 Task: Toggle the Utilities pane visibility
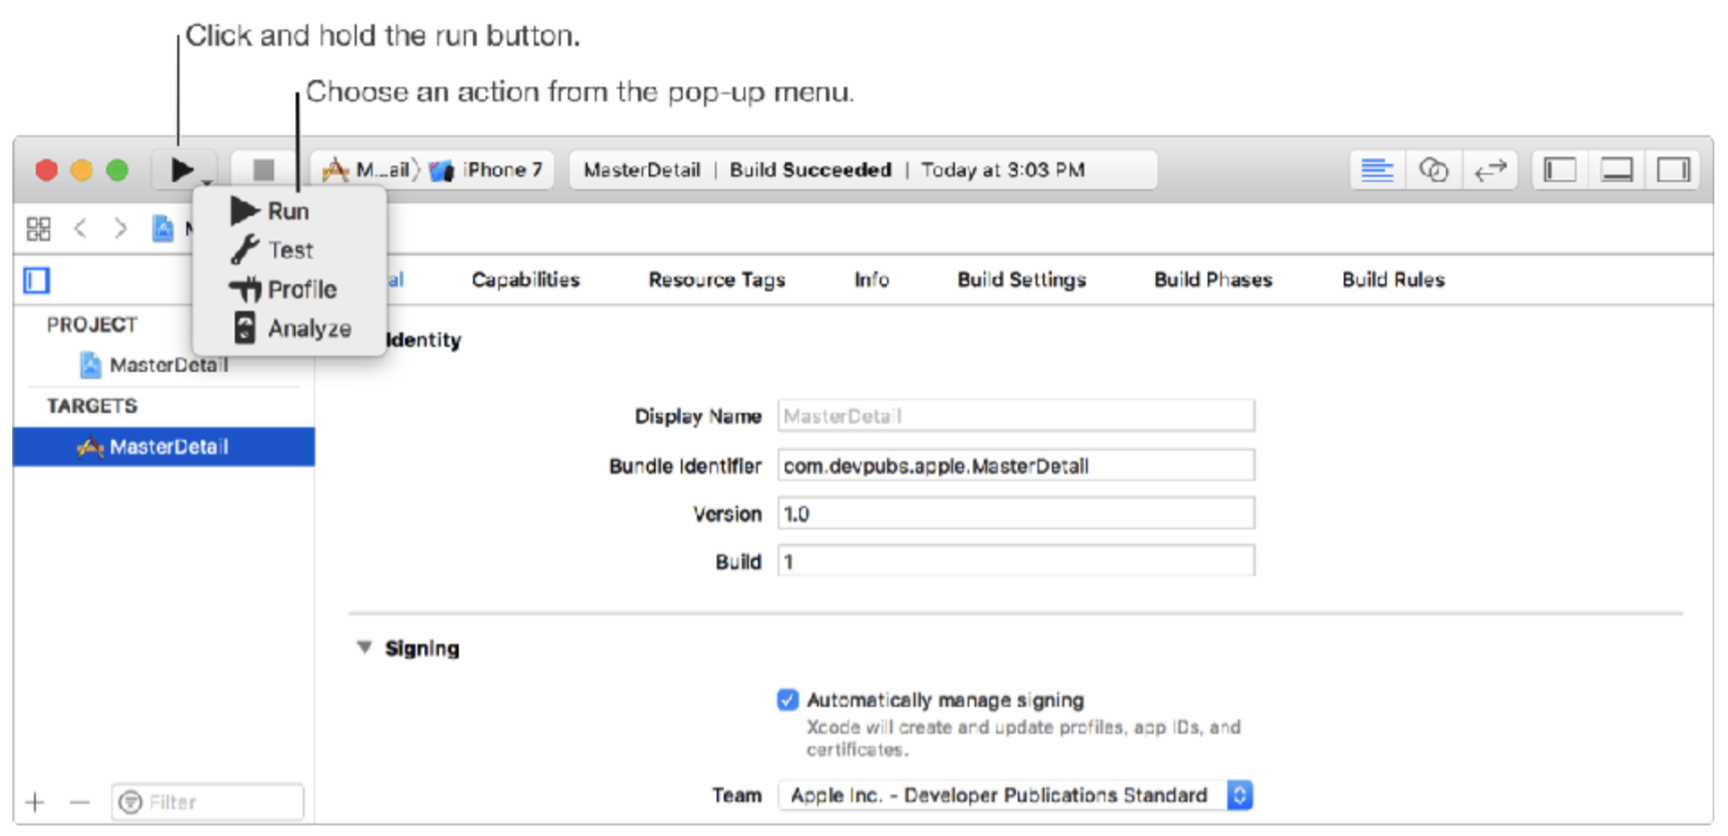[x=1673, y=170]
